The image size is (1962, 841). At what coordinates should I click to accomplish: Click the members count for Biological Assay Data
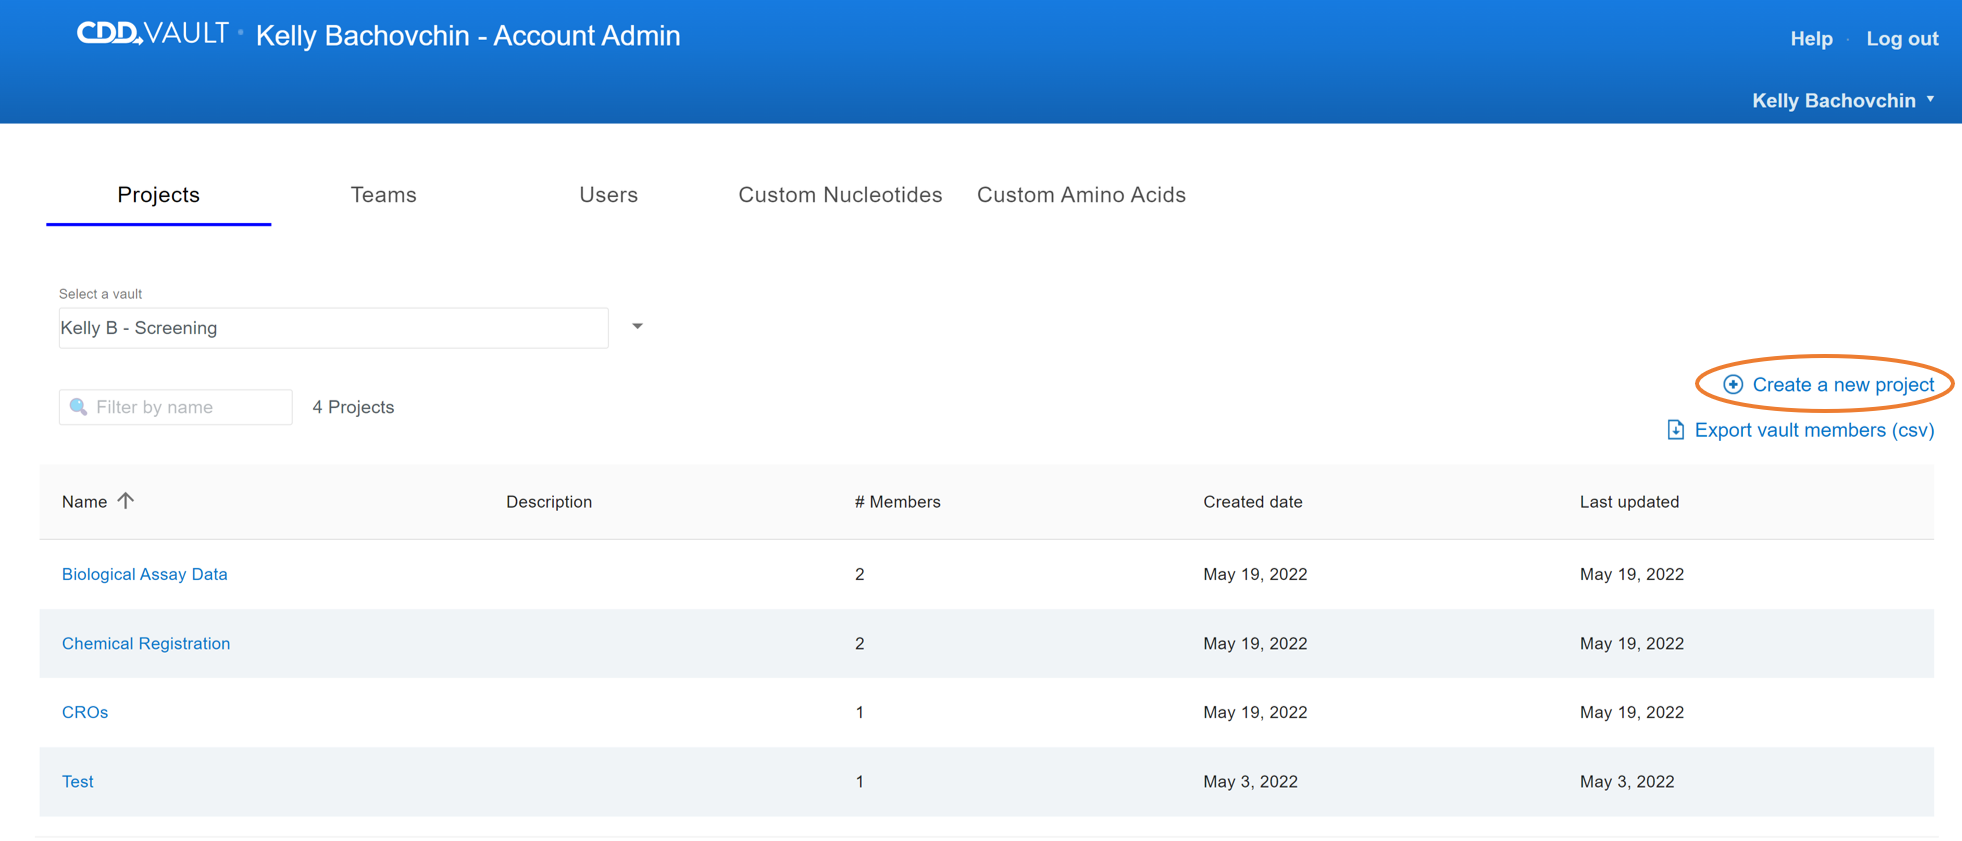tap(860, 574)
